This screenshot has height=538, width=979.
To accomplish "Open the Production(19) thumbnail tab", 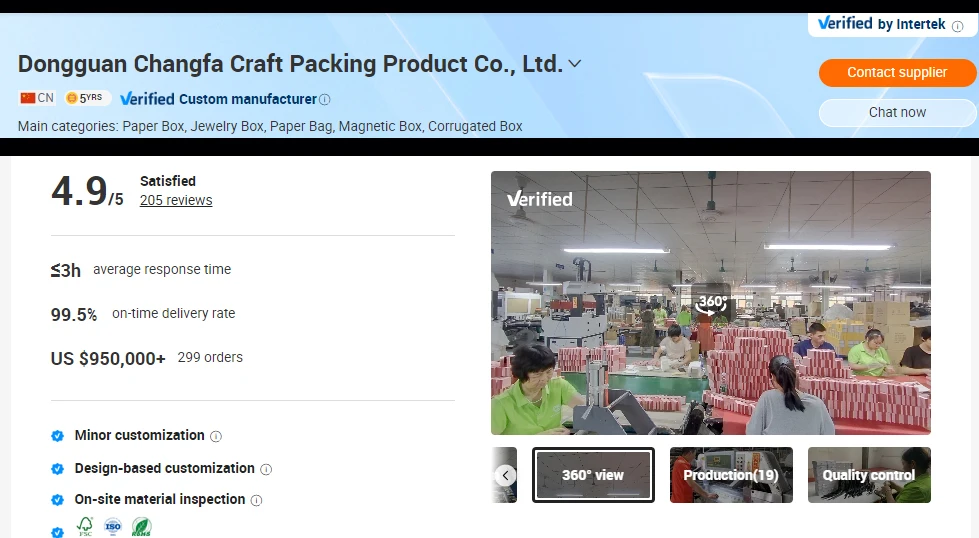I will 731,475.
